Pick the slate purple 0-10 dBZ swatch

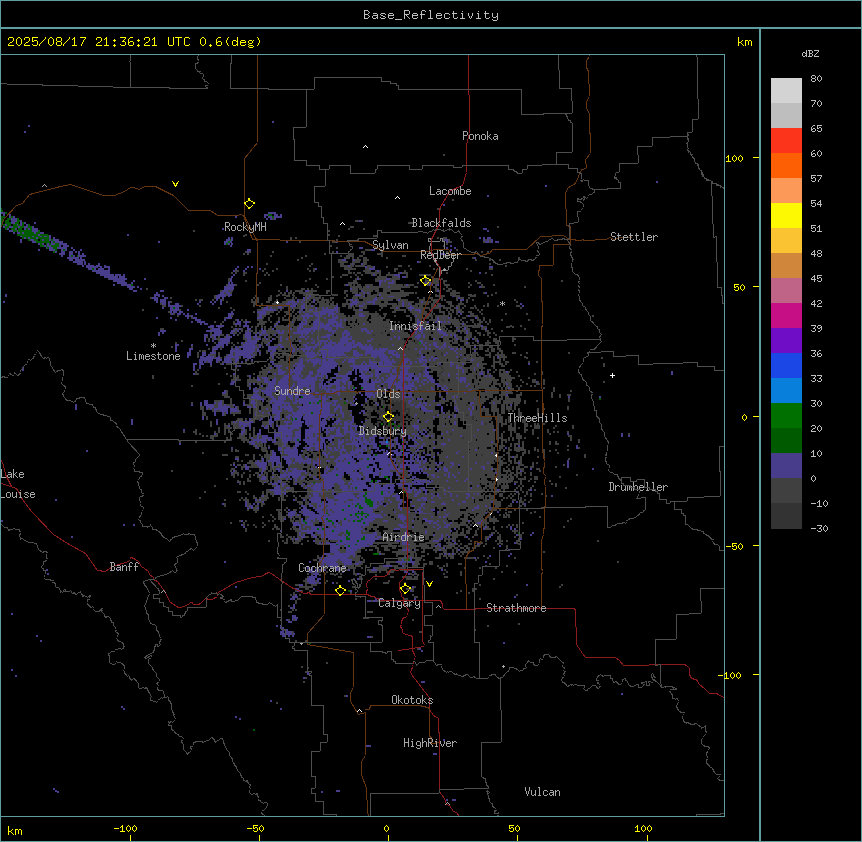[786, 466]
